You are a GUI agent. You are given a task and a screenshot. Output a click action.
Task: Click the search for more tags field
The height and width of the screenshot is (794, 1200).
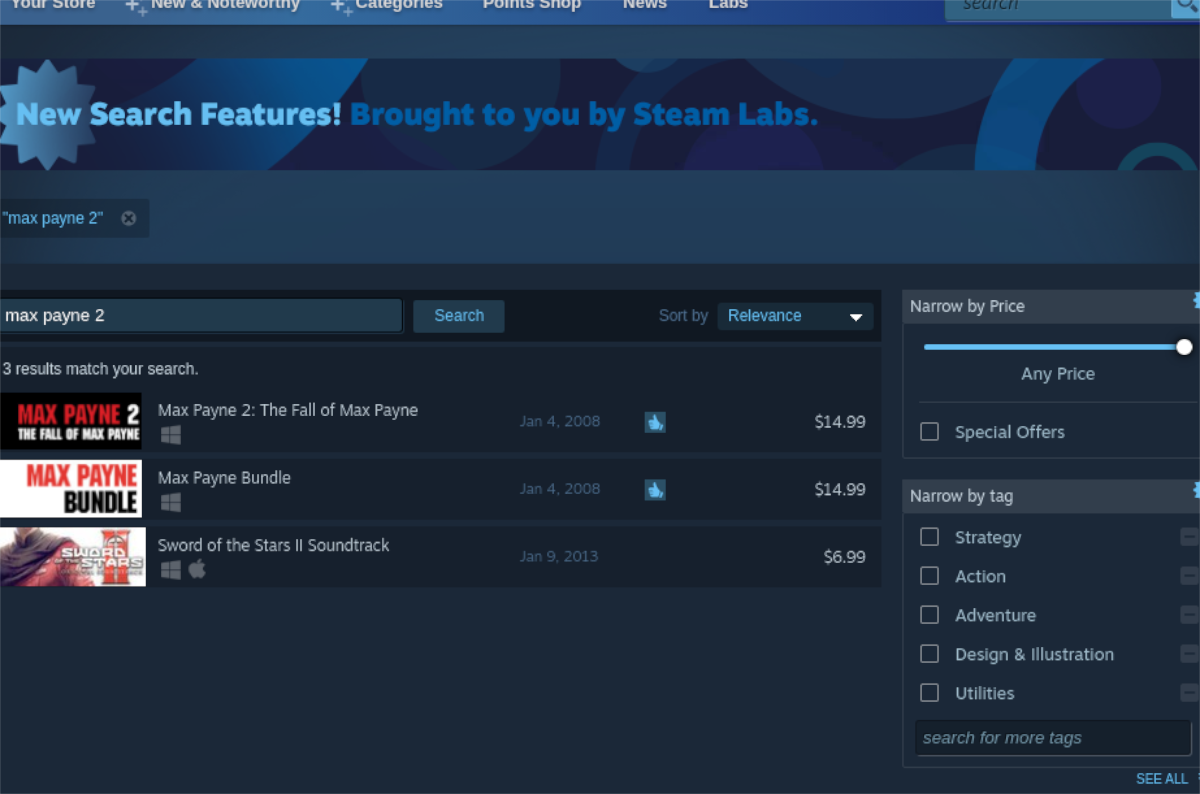[1053, 738]
